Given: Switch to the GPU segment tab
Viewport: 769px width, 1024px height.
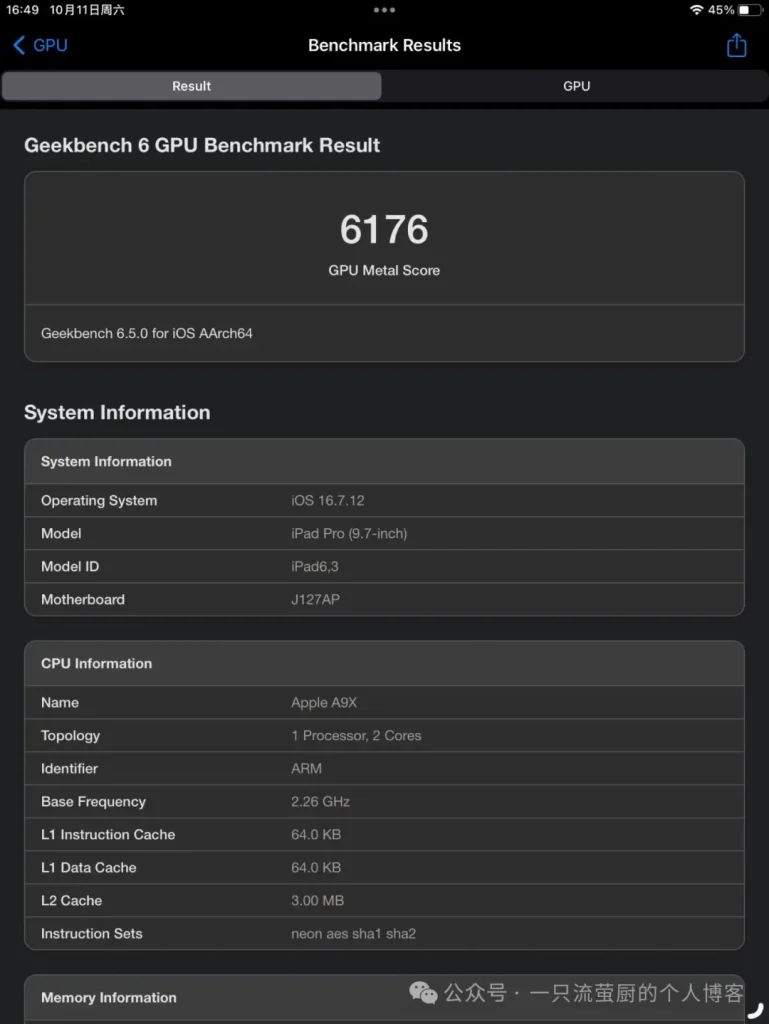Looking at the screenshot, I should point(576,86).
